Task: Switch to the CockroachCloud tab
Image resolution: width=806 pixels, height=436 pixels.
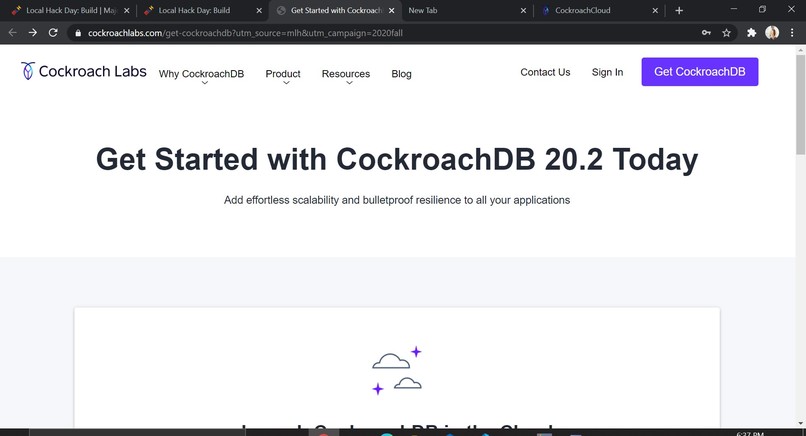Action: point(598,10)
